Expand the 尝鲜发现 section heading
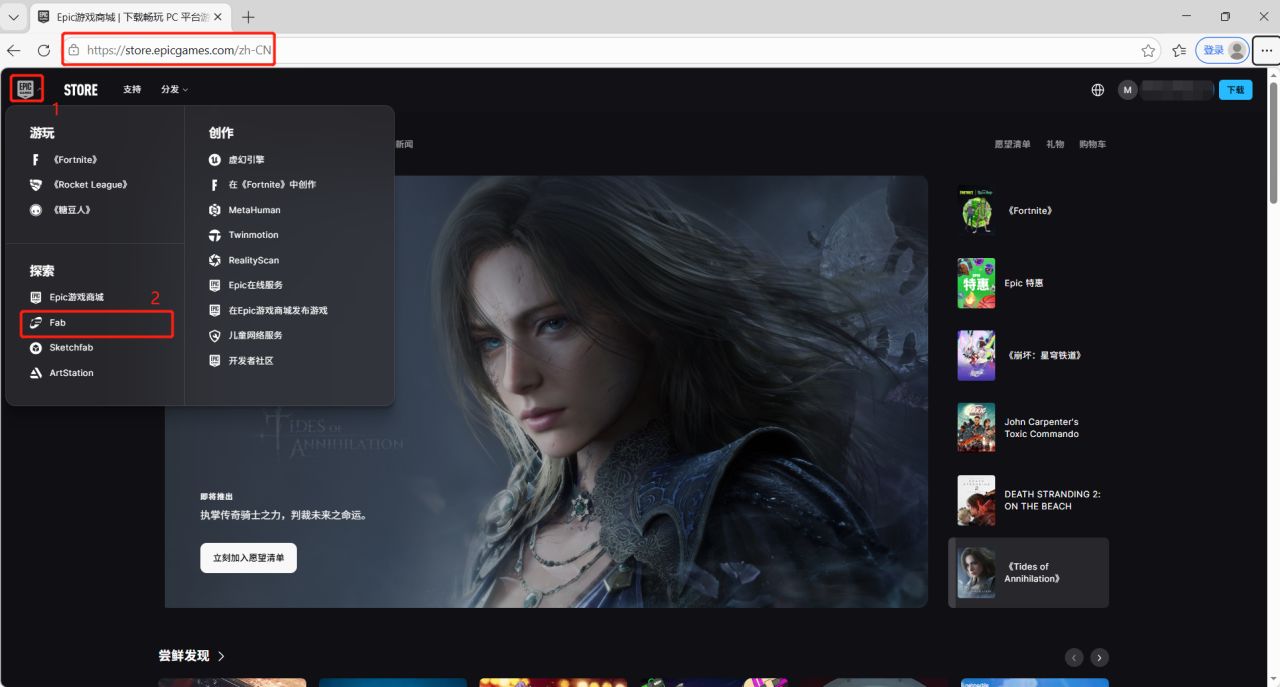Image resolution: width=1280 pixels, height=687 pixels. (191, 656)
